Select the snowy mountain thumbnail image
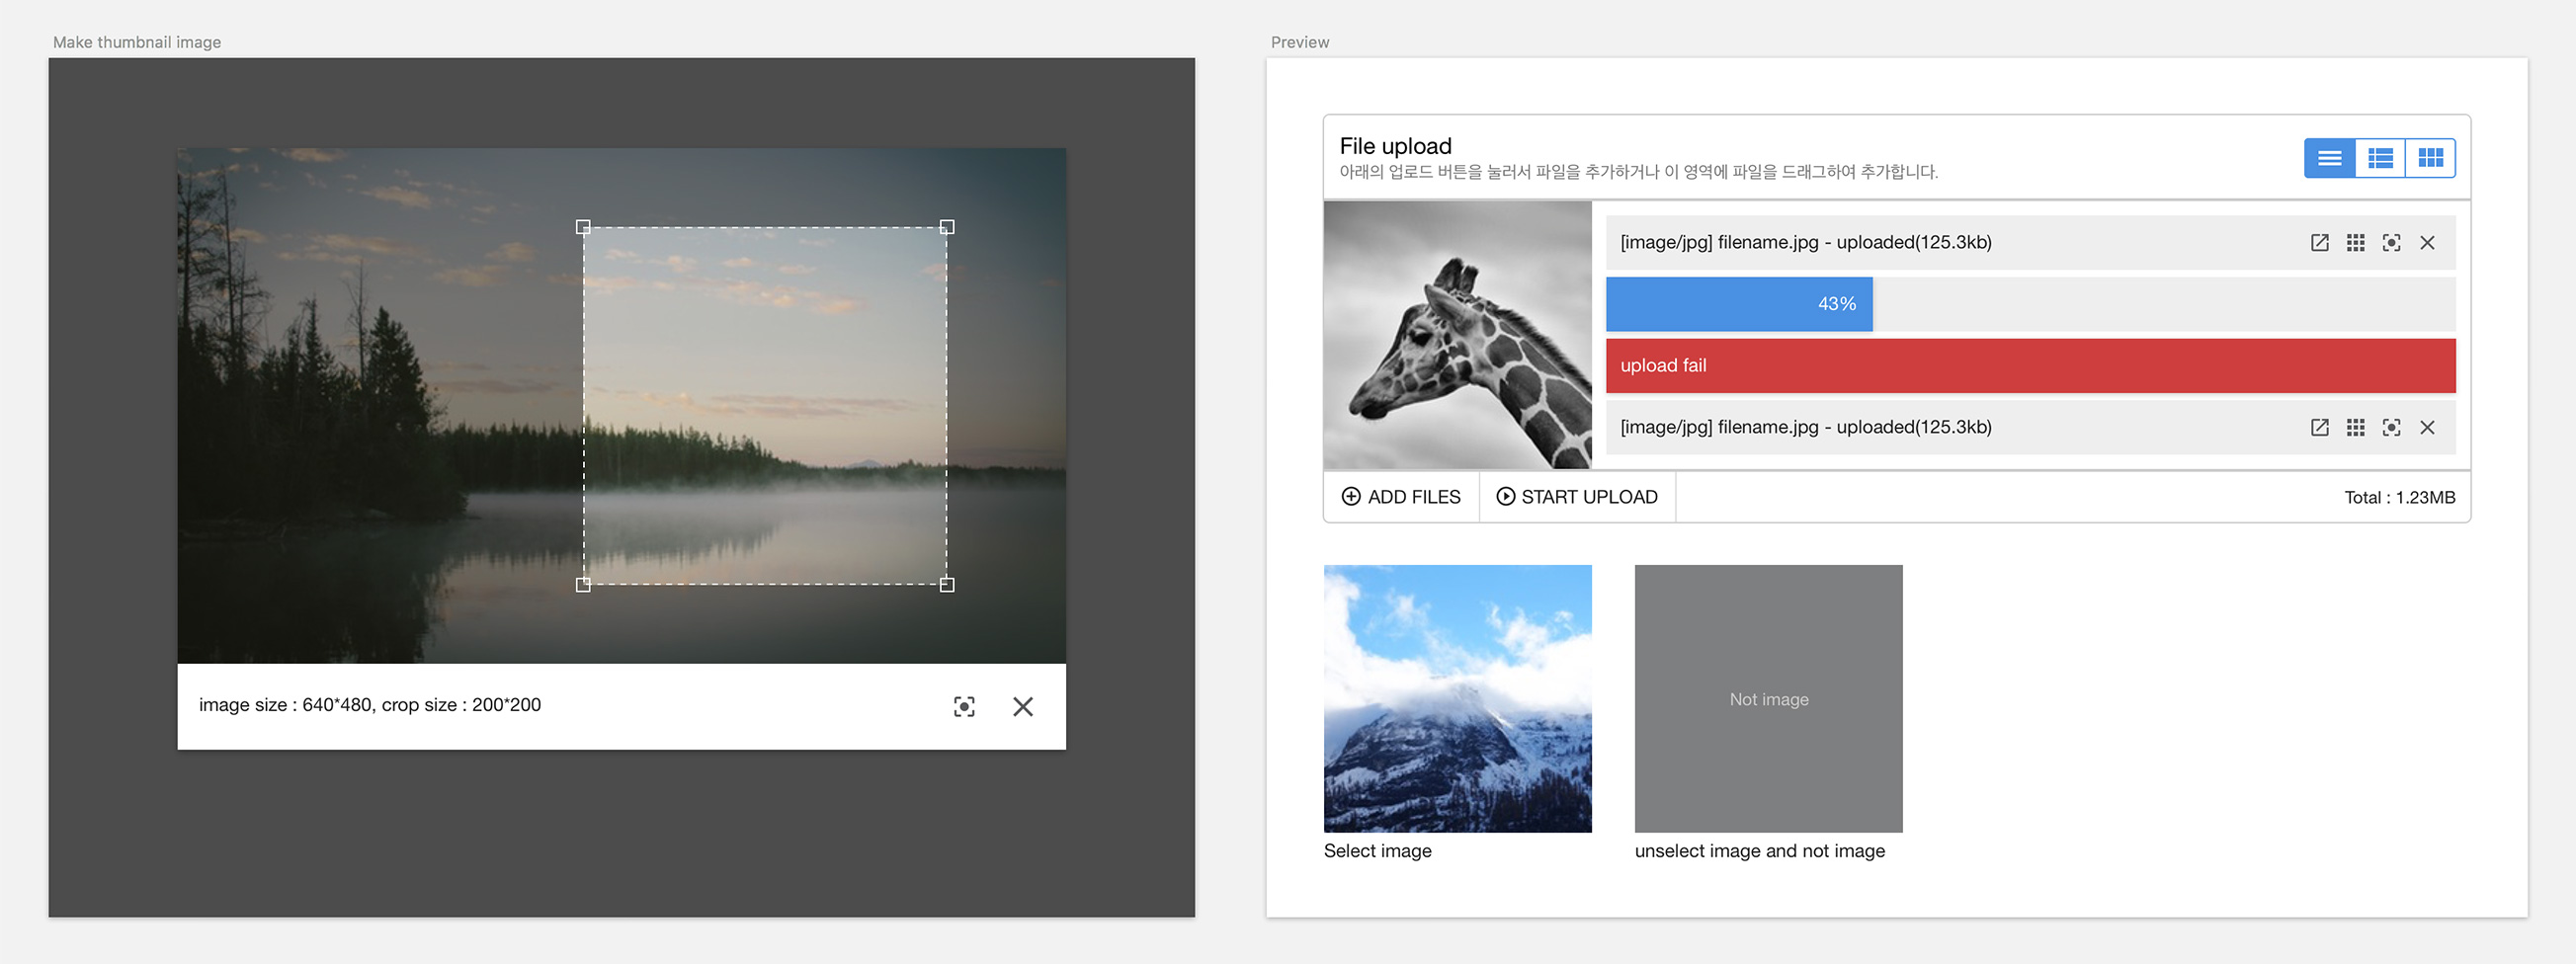This screenshot has height=964, width=2576. 1457,698
